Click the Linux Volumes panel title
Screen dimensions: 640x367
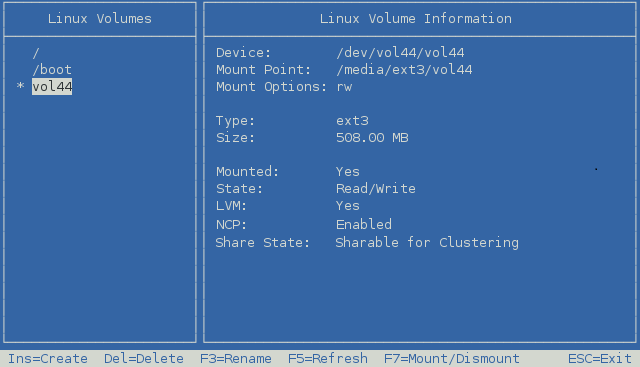click(100, 19)
